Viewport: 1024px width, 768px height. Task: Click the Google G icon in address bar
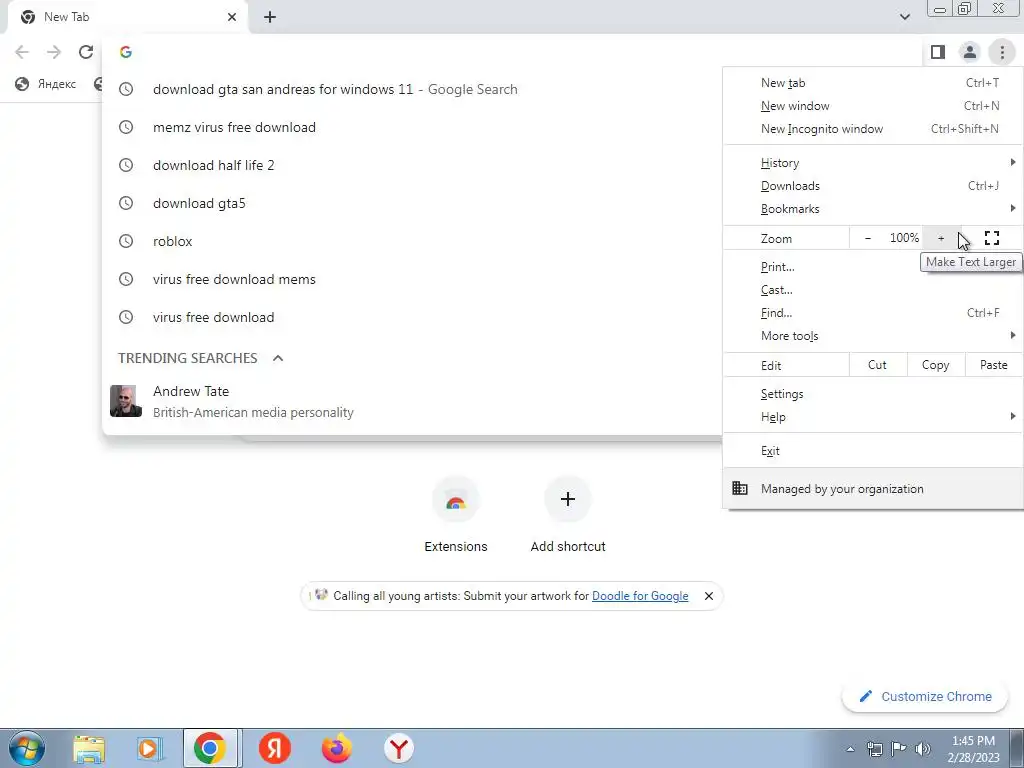click(x=126, y=52)
